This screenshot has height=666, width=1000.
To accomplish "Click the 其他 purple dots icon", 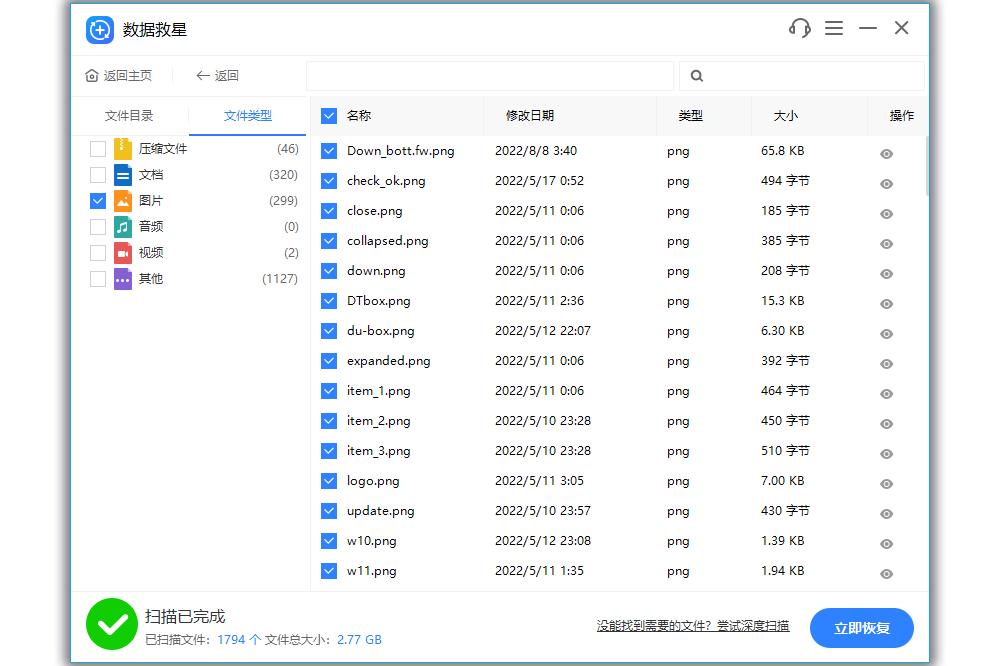I will (x=122, y=279).
